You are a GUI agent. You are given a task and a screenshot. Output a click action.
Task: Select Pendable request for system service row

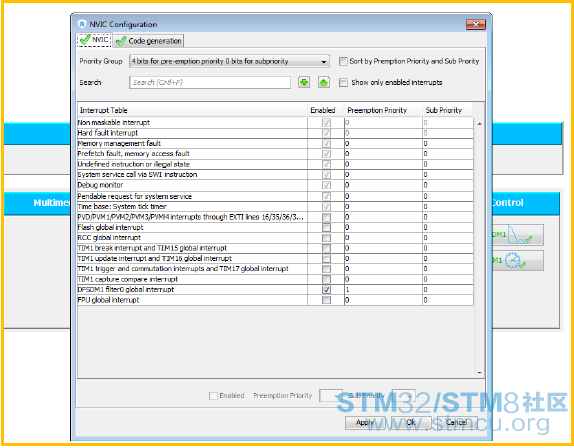pyautogui.click(x=275, y=196)
